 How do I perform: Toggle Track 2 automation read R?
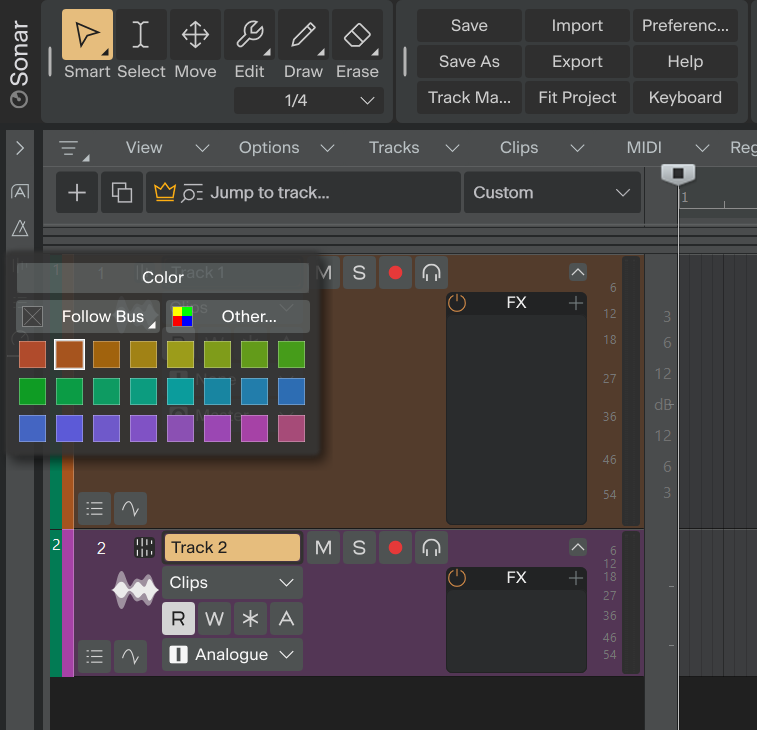[x=178, y=618]
